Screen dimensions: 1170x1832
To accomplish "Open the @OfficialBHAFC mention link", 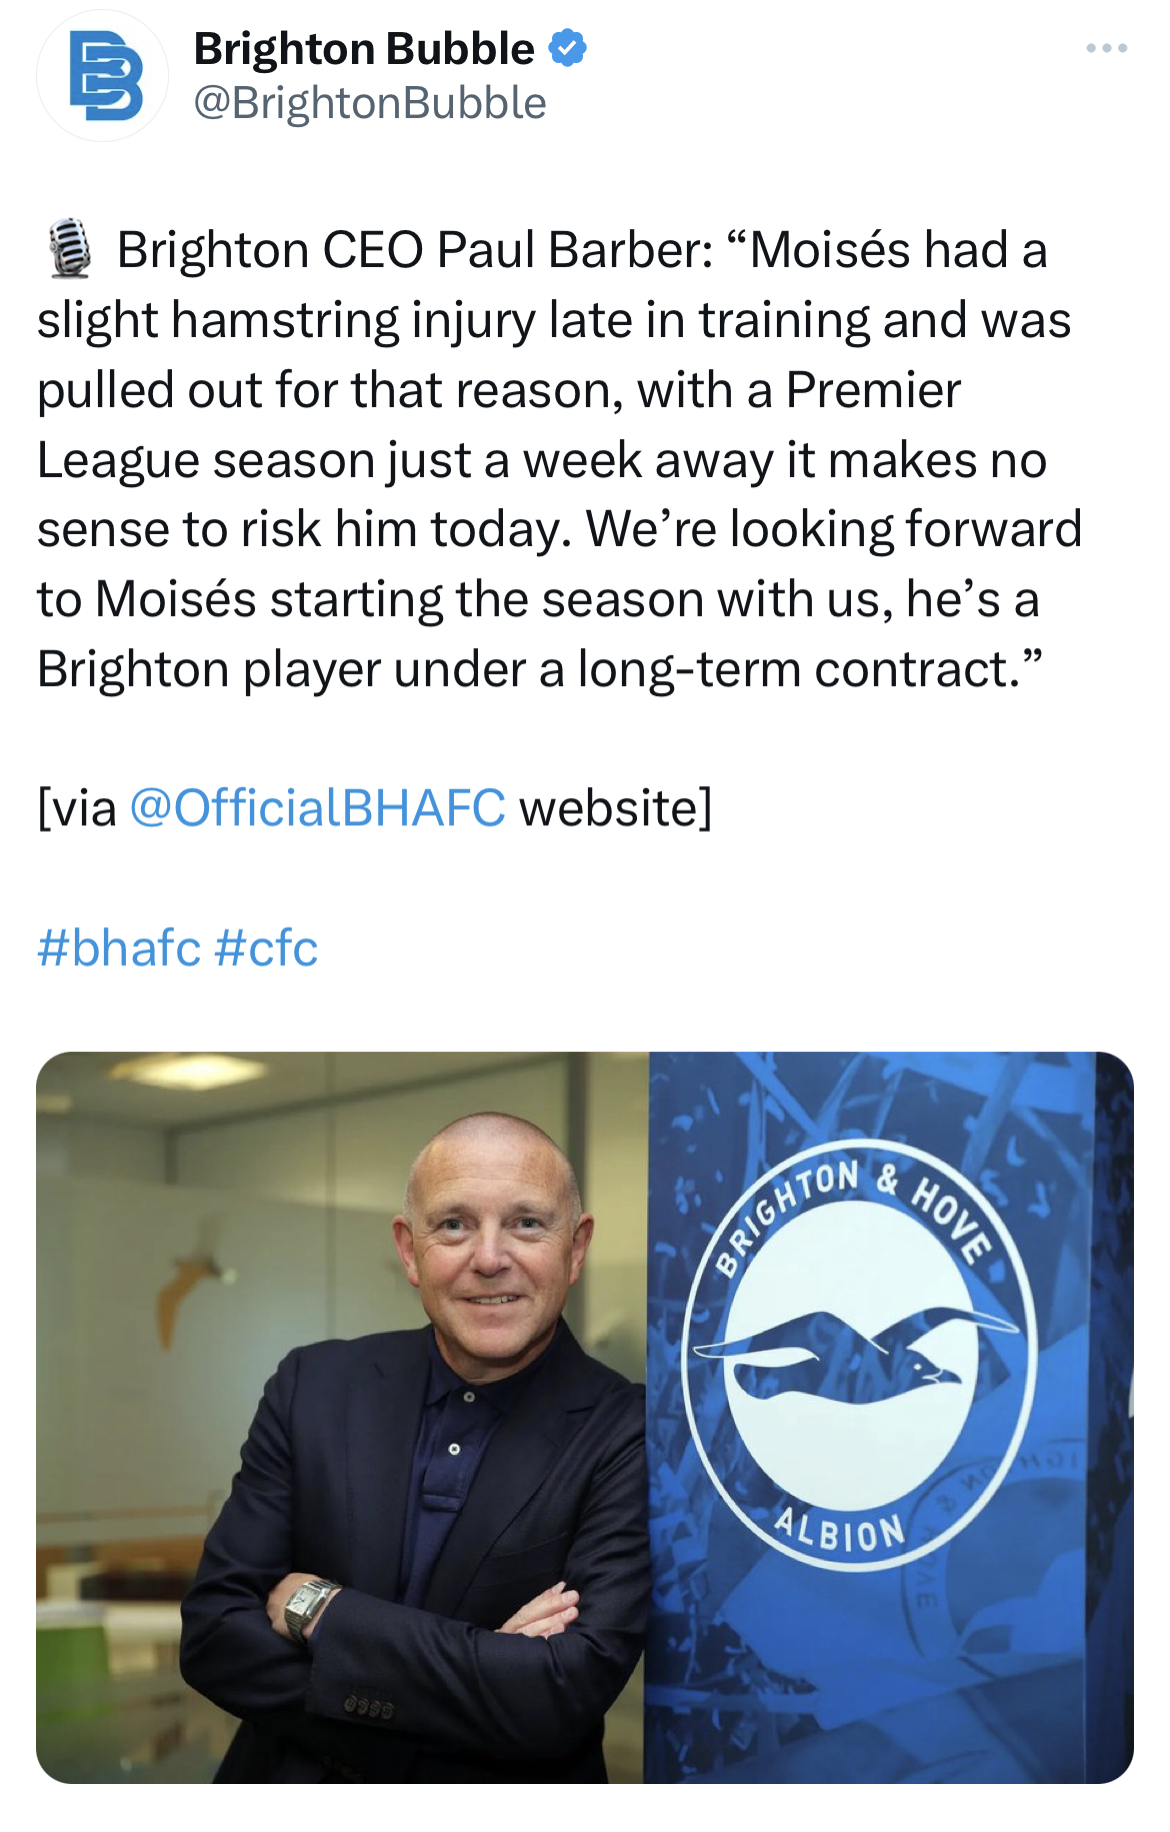I will pos(318,807).
